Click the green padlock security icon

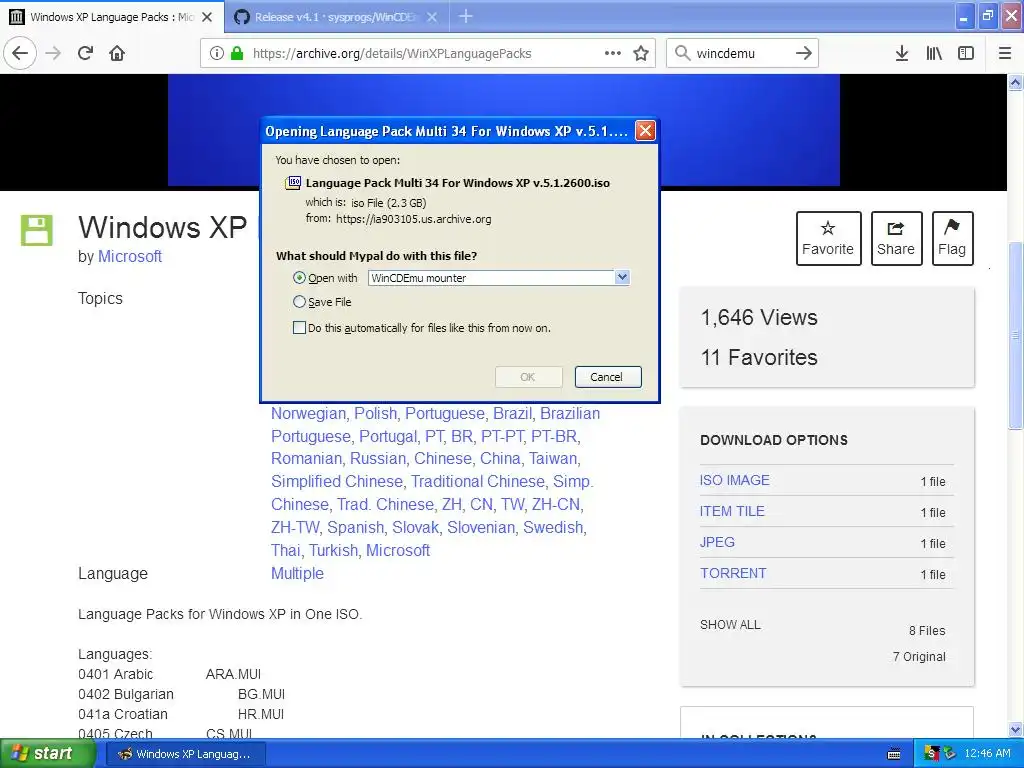tap(237, 54)
